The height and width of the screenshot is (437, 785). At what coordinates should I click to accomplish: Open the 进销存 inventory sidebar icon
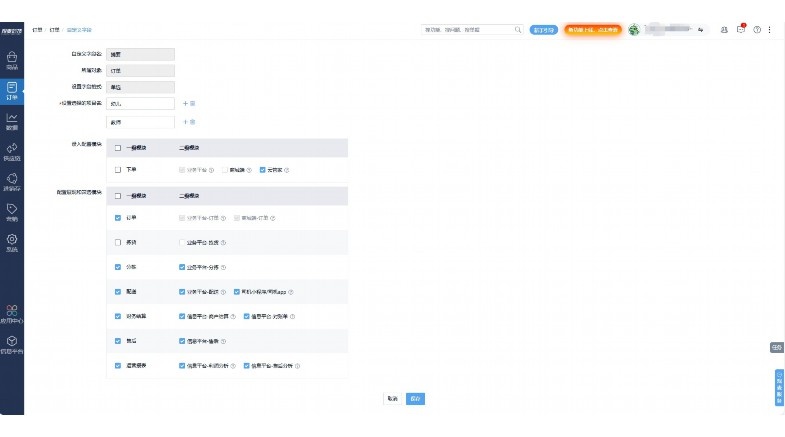tap(12, 182)
